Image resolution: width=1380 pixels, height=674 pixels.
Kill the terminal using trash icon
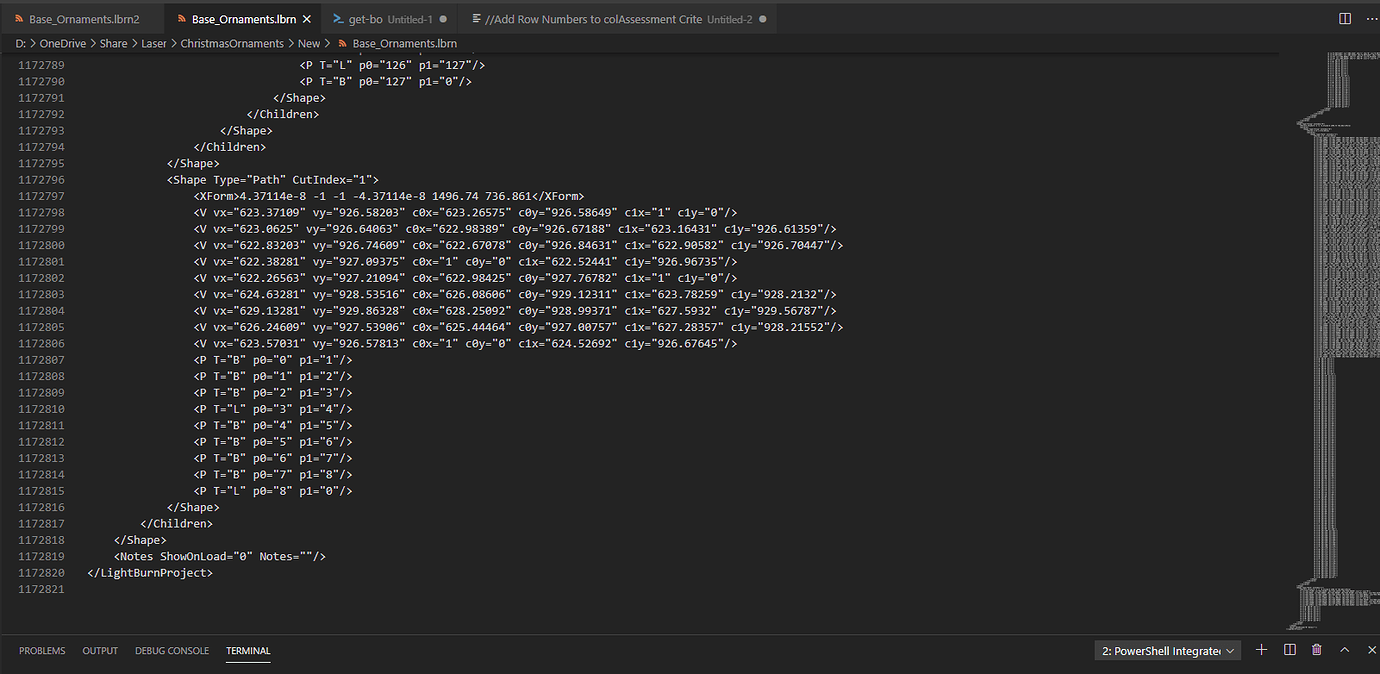(1317, 650)
